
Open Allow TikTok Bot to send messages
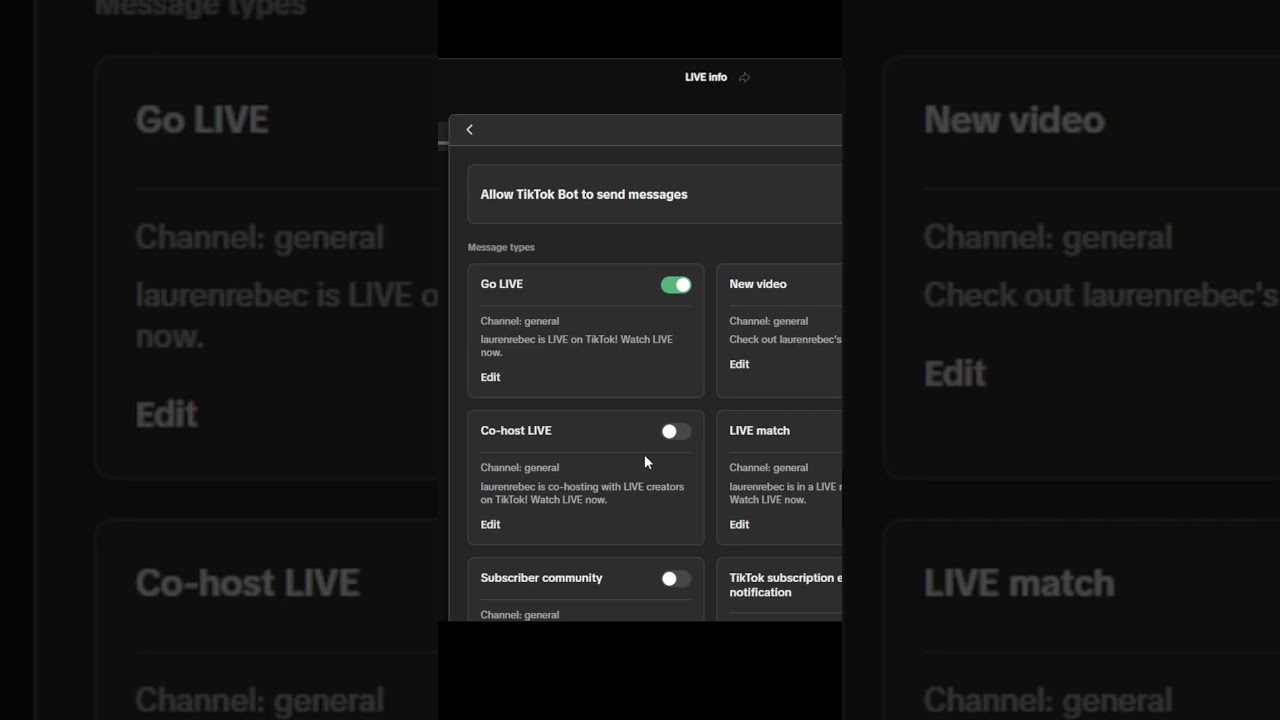tap(655, 194)
